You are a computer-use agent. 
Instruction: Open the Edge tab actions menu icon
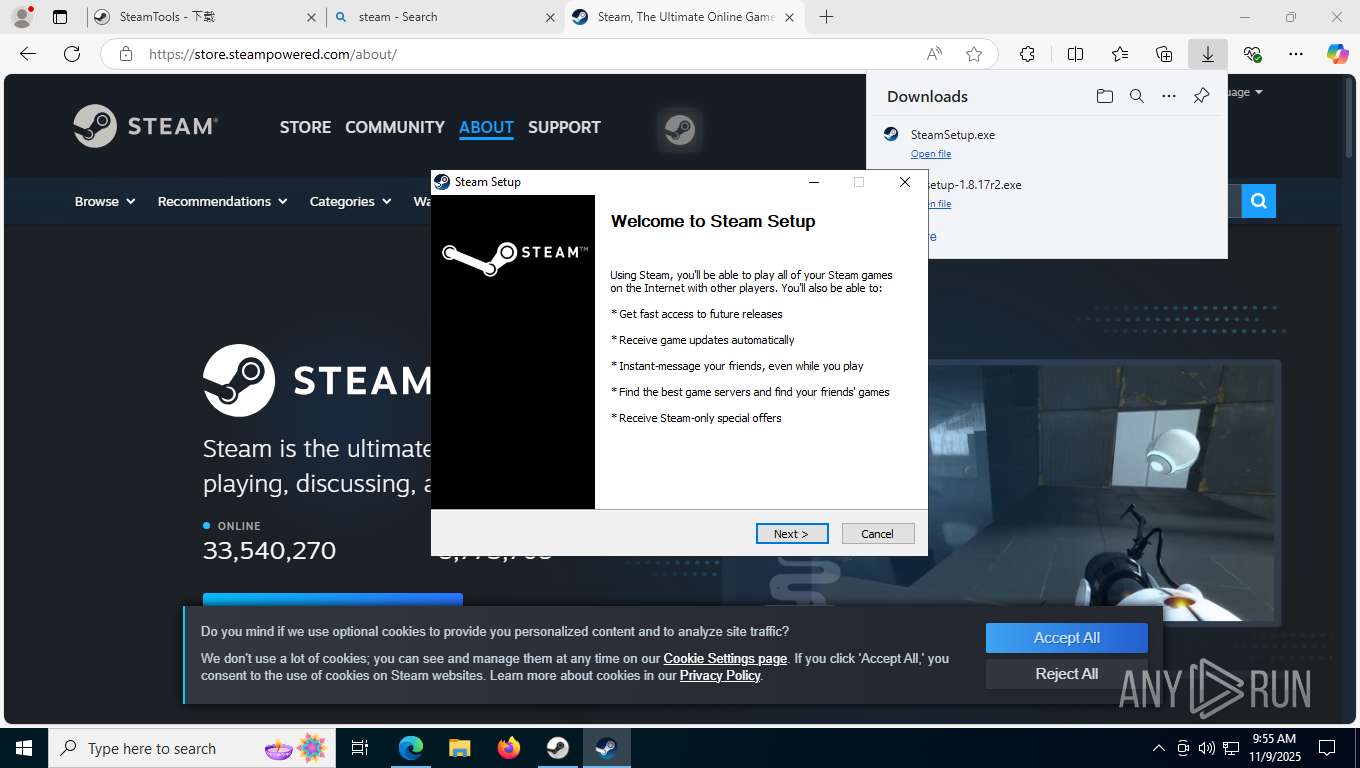(x=60, y=17)
